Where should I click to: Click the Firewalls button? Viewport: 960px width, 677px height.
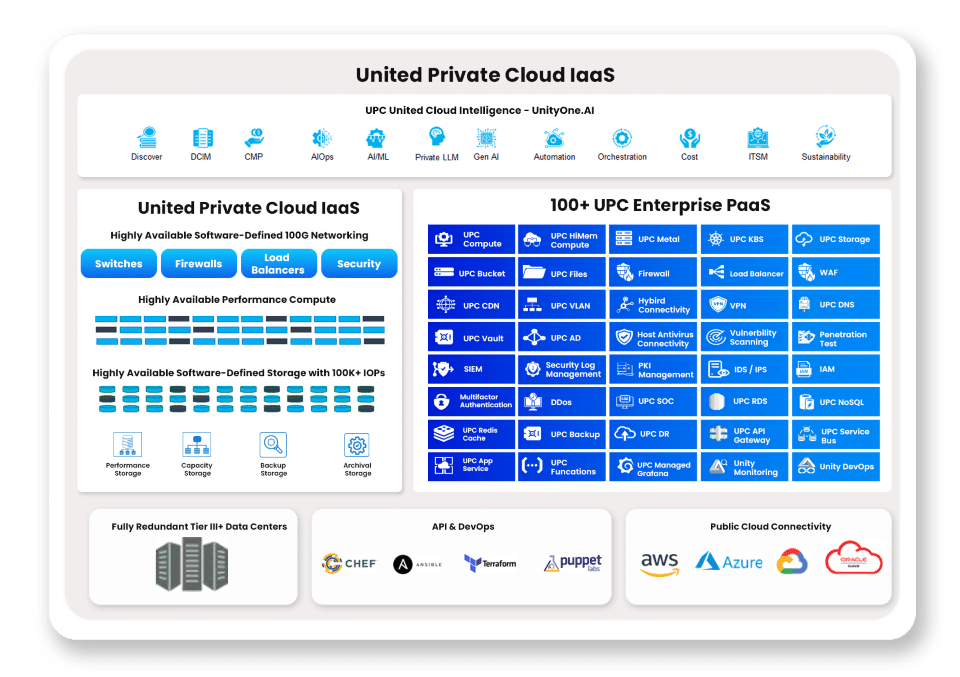[198, 264]
